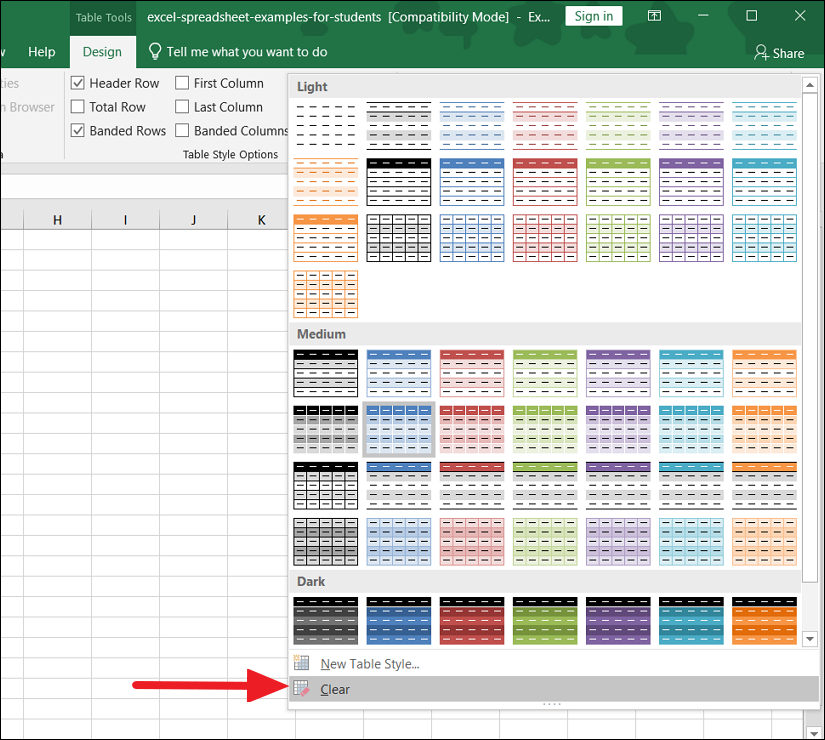Select the plain Light style with no color
Screen dimensions: 825x740
tap(326, 125)
